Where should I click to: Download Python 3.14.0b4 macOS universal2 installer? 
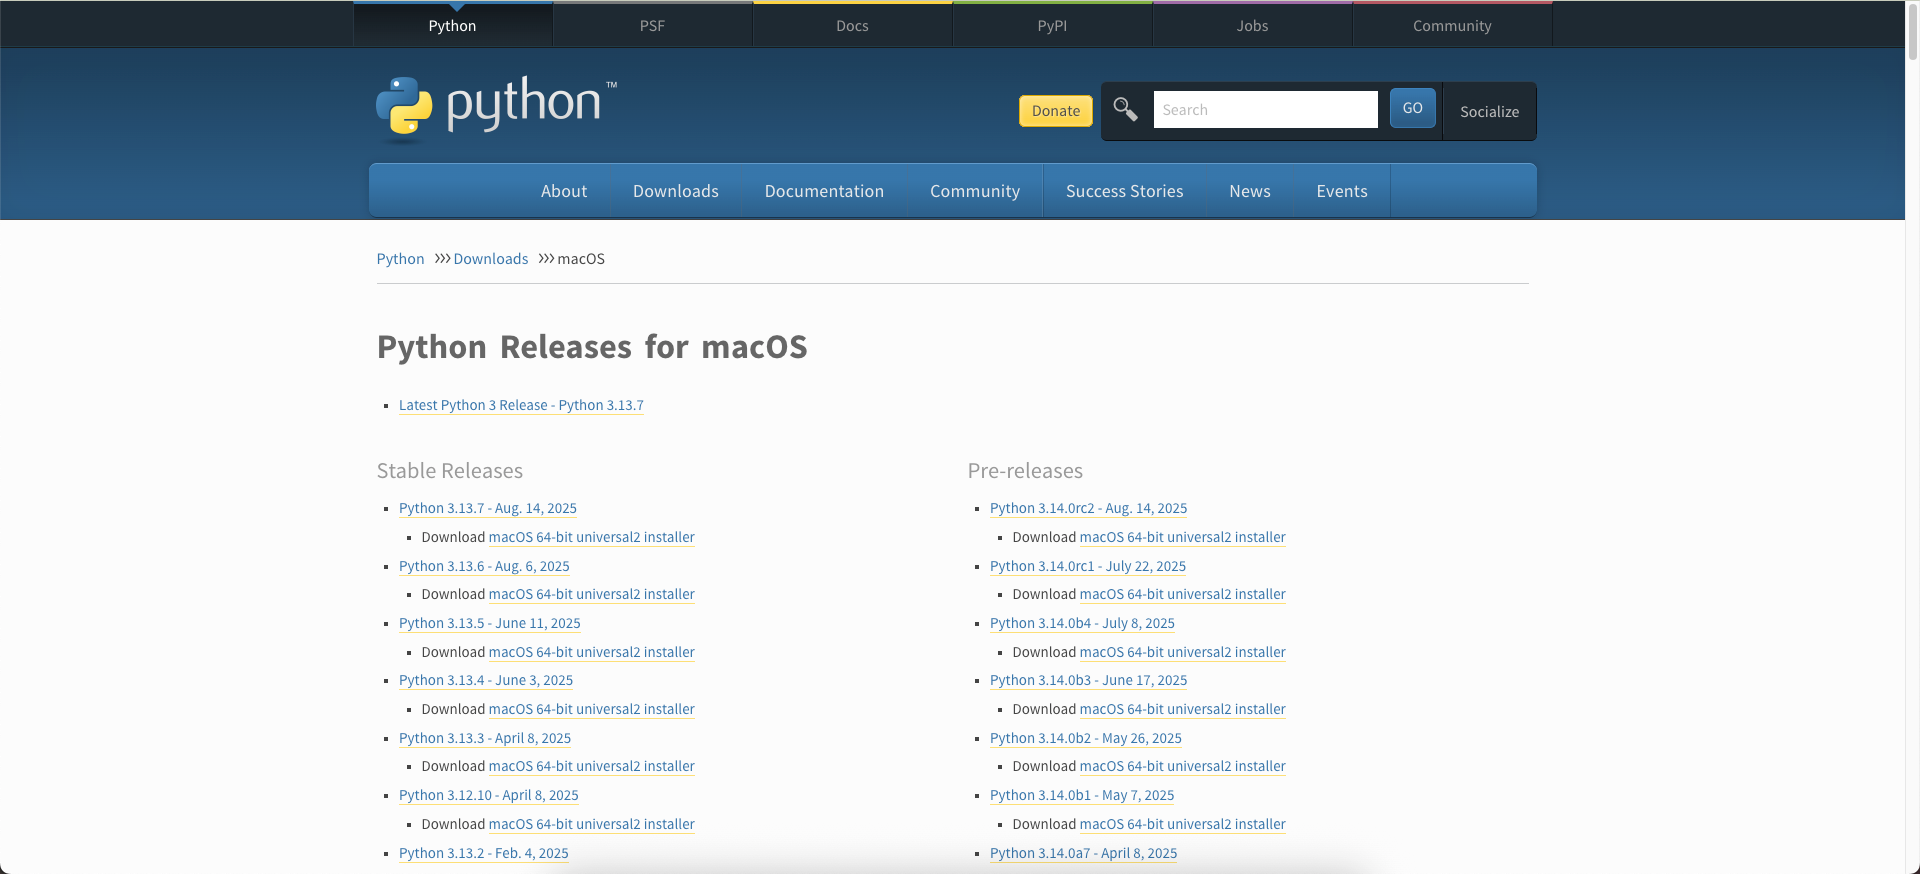coord(1183,652)
